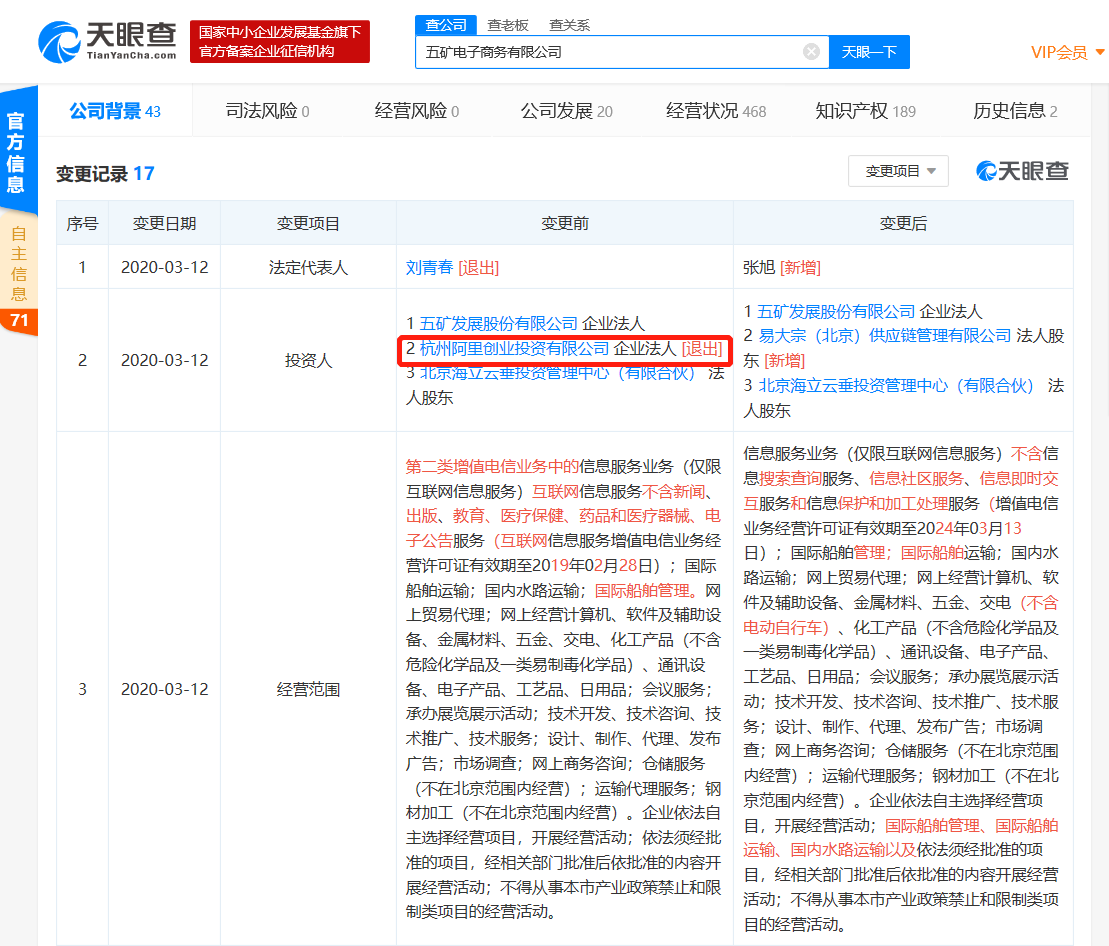Click the 序号 column header
This screenshot has width=1109, height=946.
[x=82, y=223]
